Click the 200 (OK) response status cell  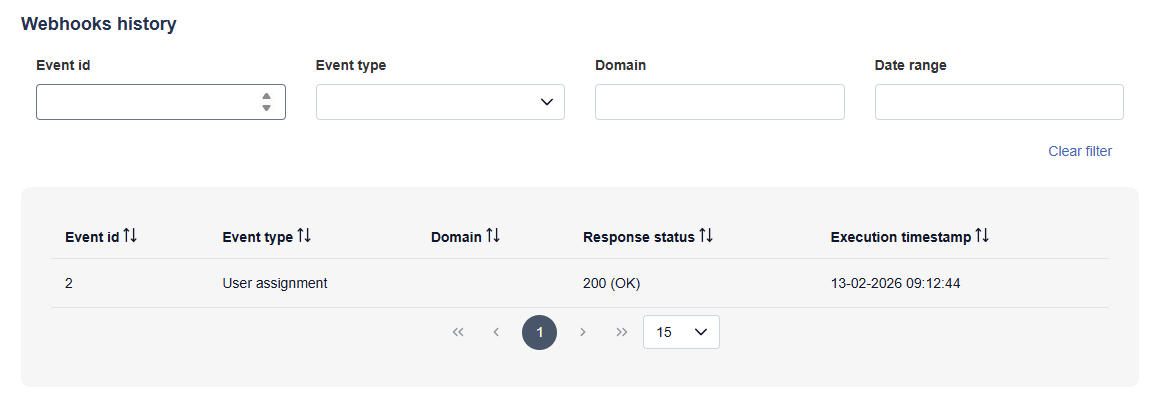[611, 283]
